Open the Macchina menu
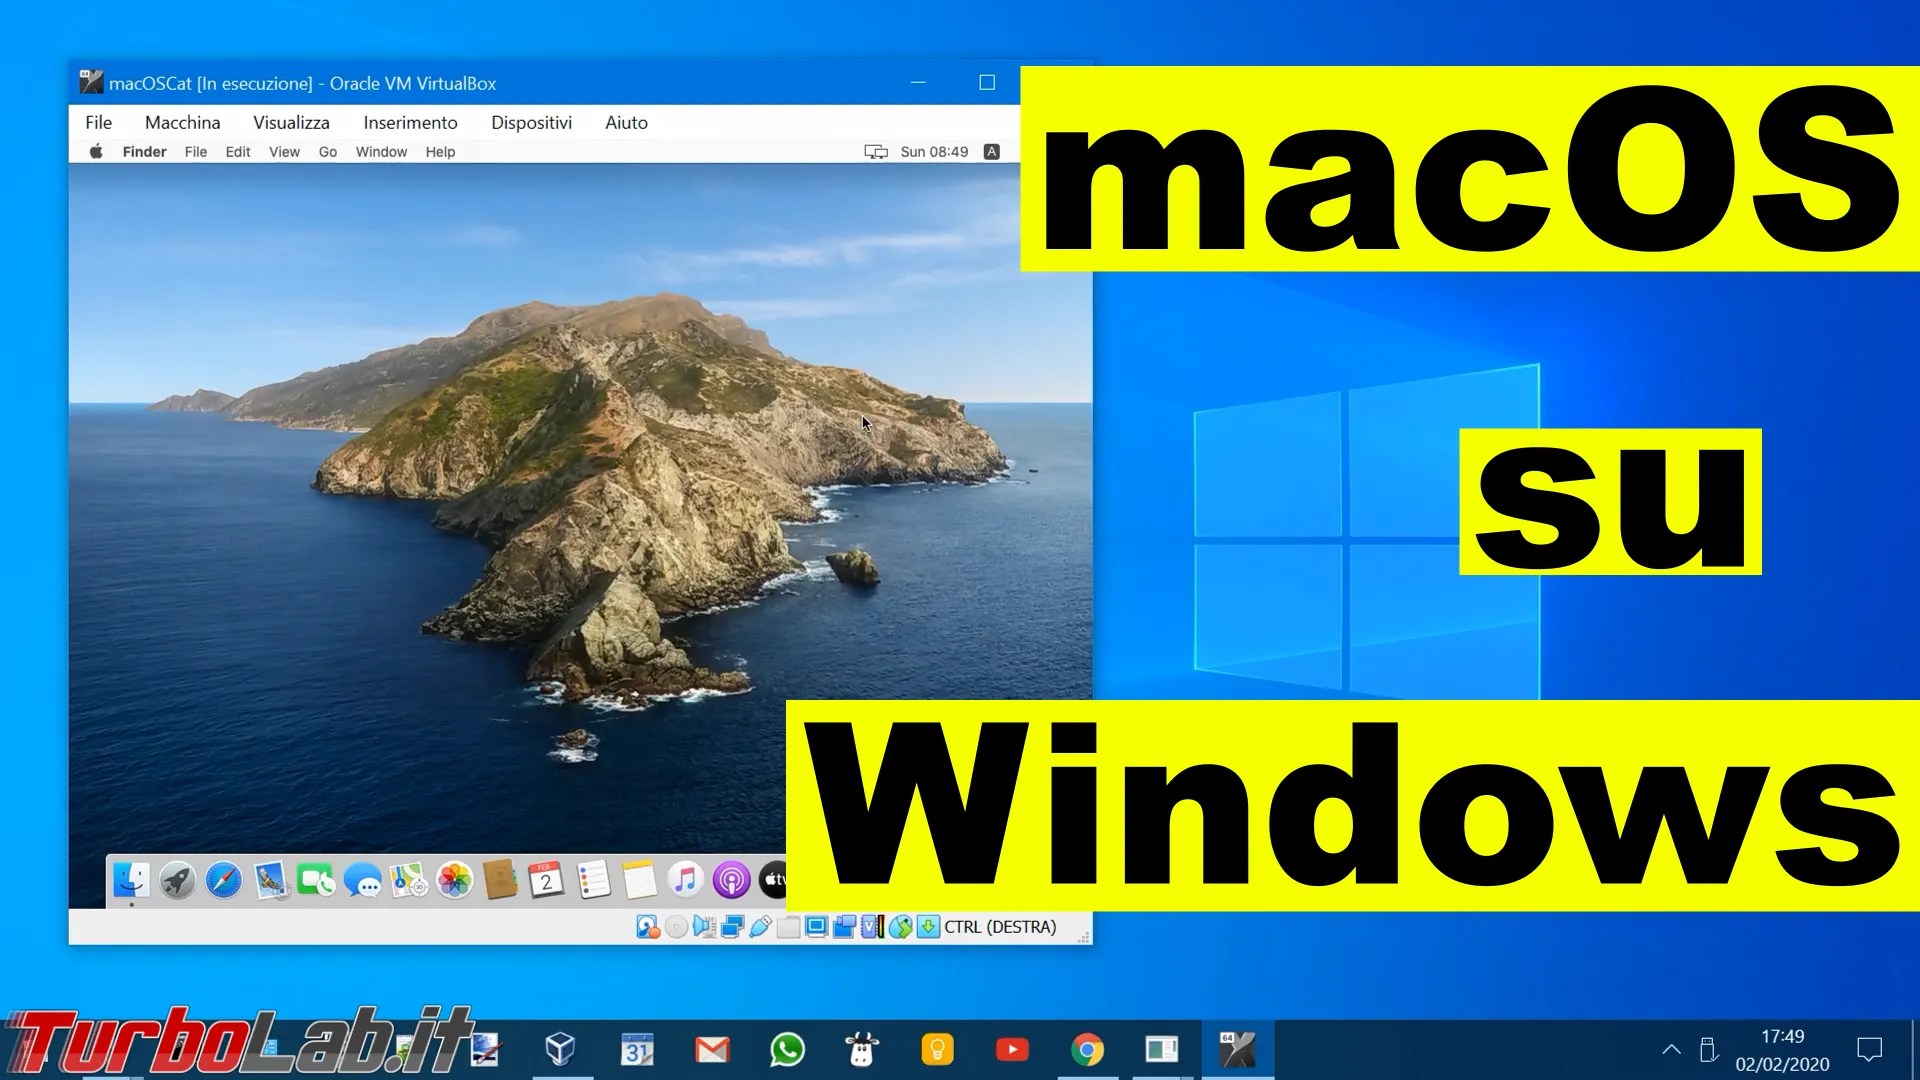Screen dimensions: 1920x1080 (x=182, y=122)
